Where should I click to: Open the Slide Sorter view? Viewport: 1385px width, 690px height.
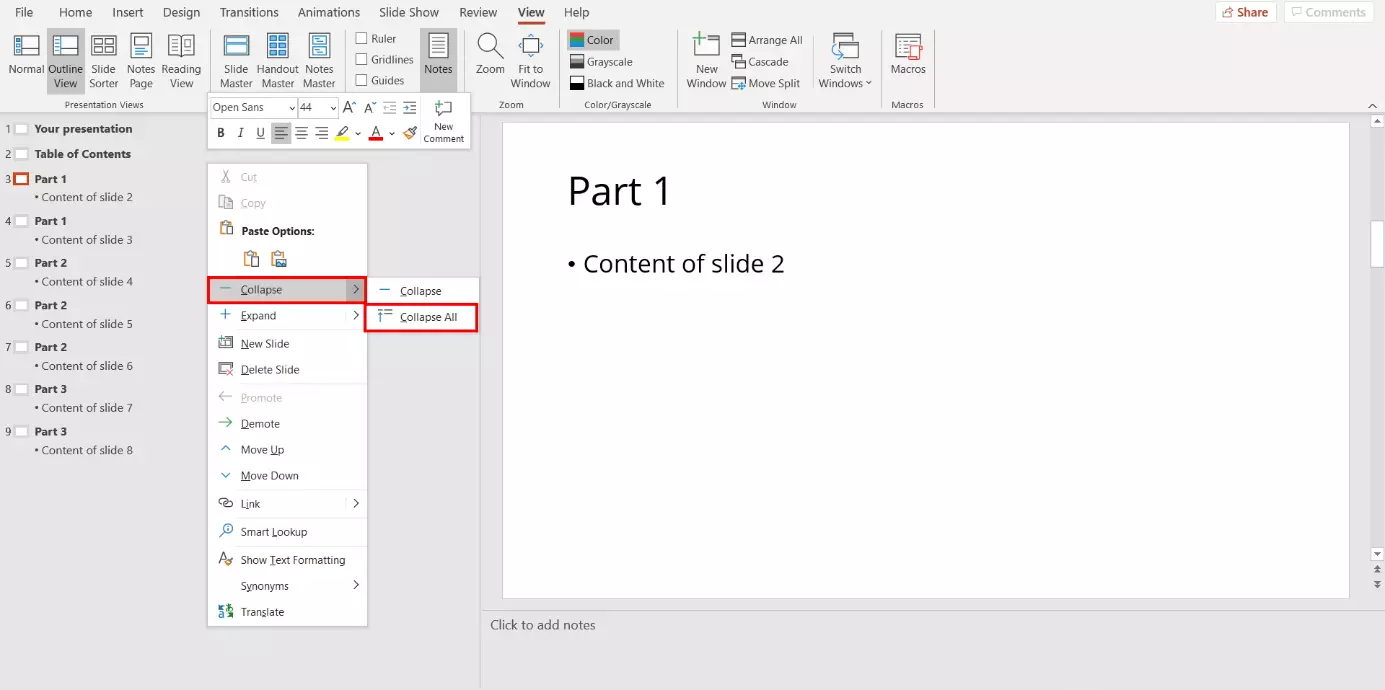(x=103, y=60)
